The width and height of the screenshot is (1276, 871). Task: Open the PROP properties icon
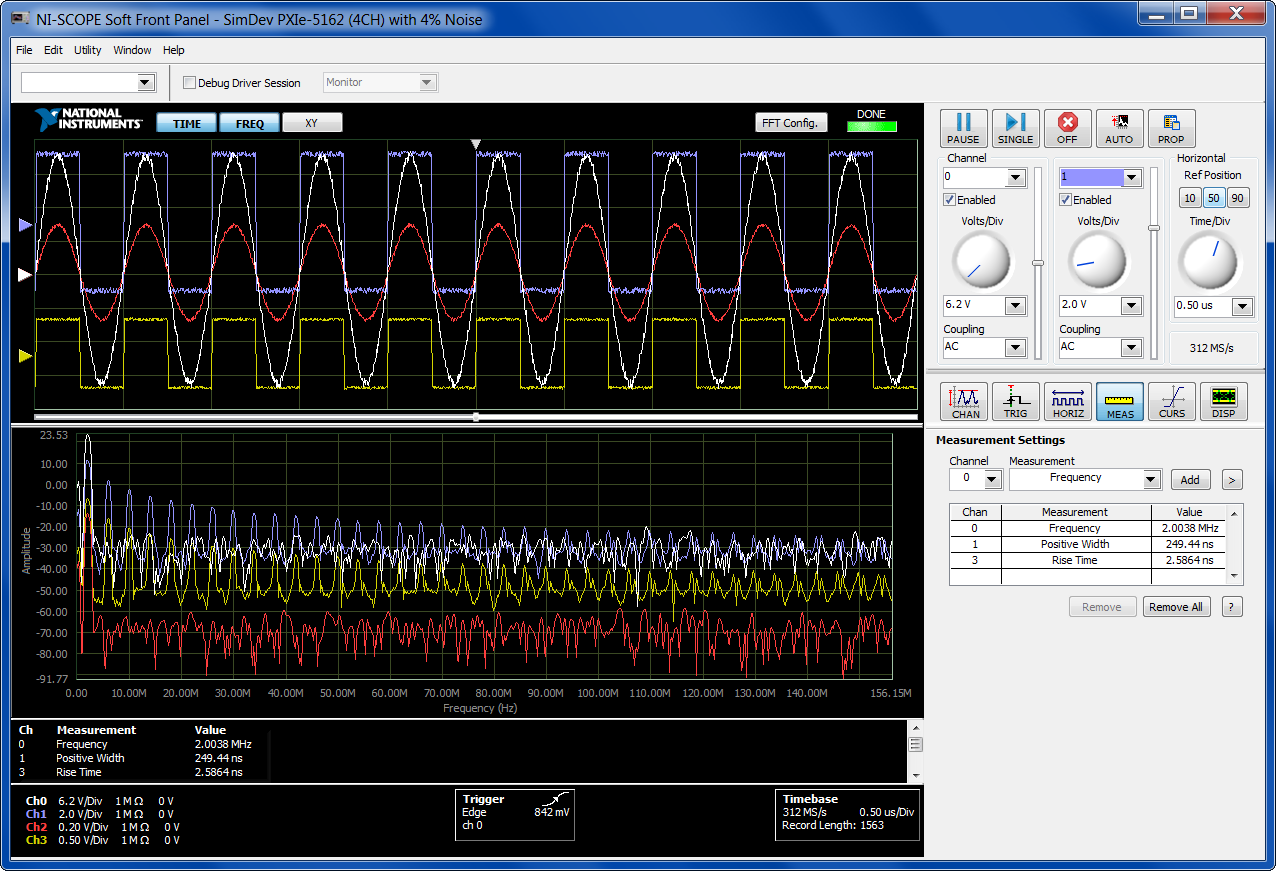[x=1171, y=128]
